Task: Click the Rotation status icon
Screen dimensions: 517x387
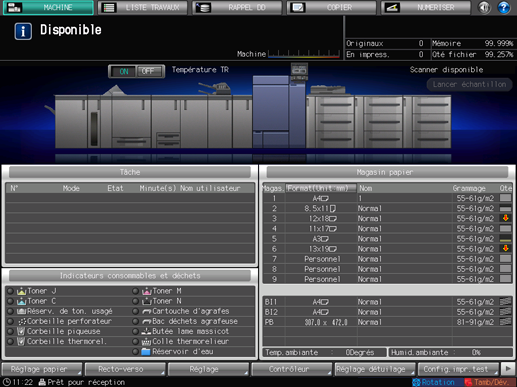Action: [416, 382]
